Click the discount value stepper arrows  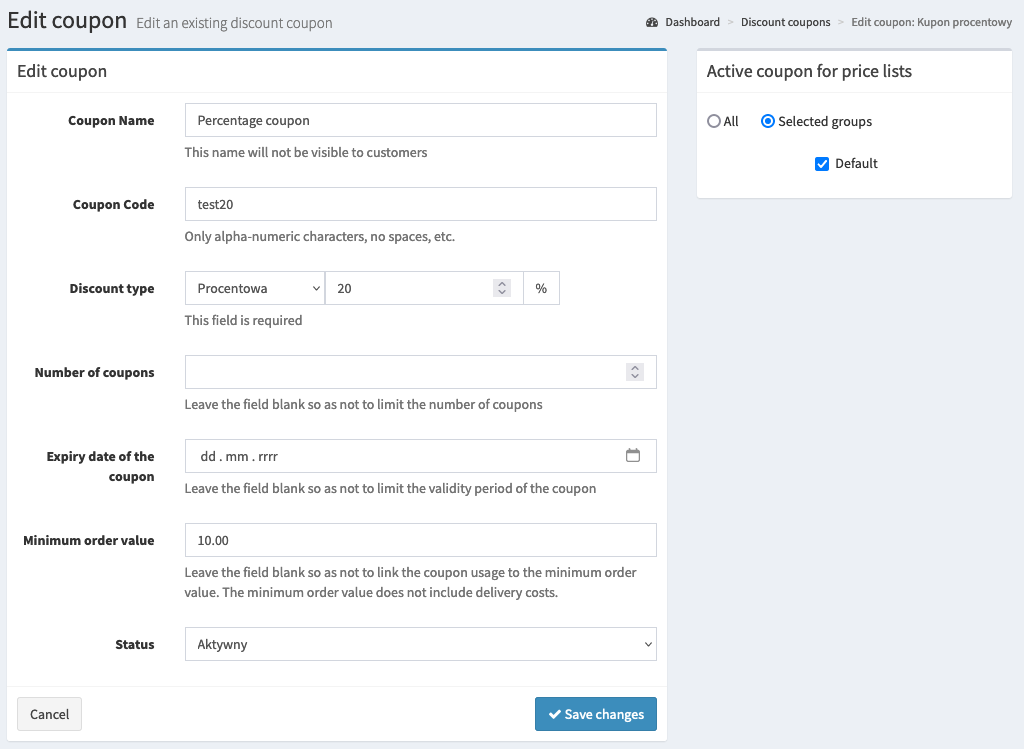[x=502, y=288]
